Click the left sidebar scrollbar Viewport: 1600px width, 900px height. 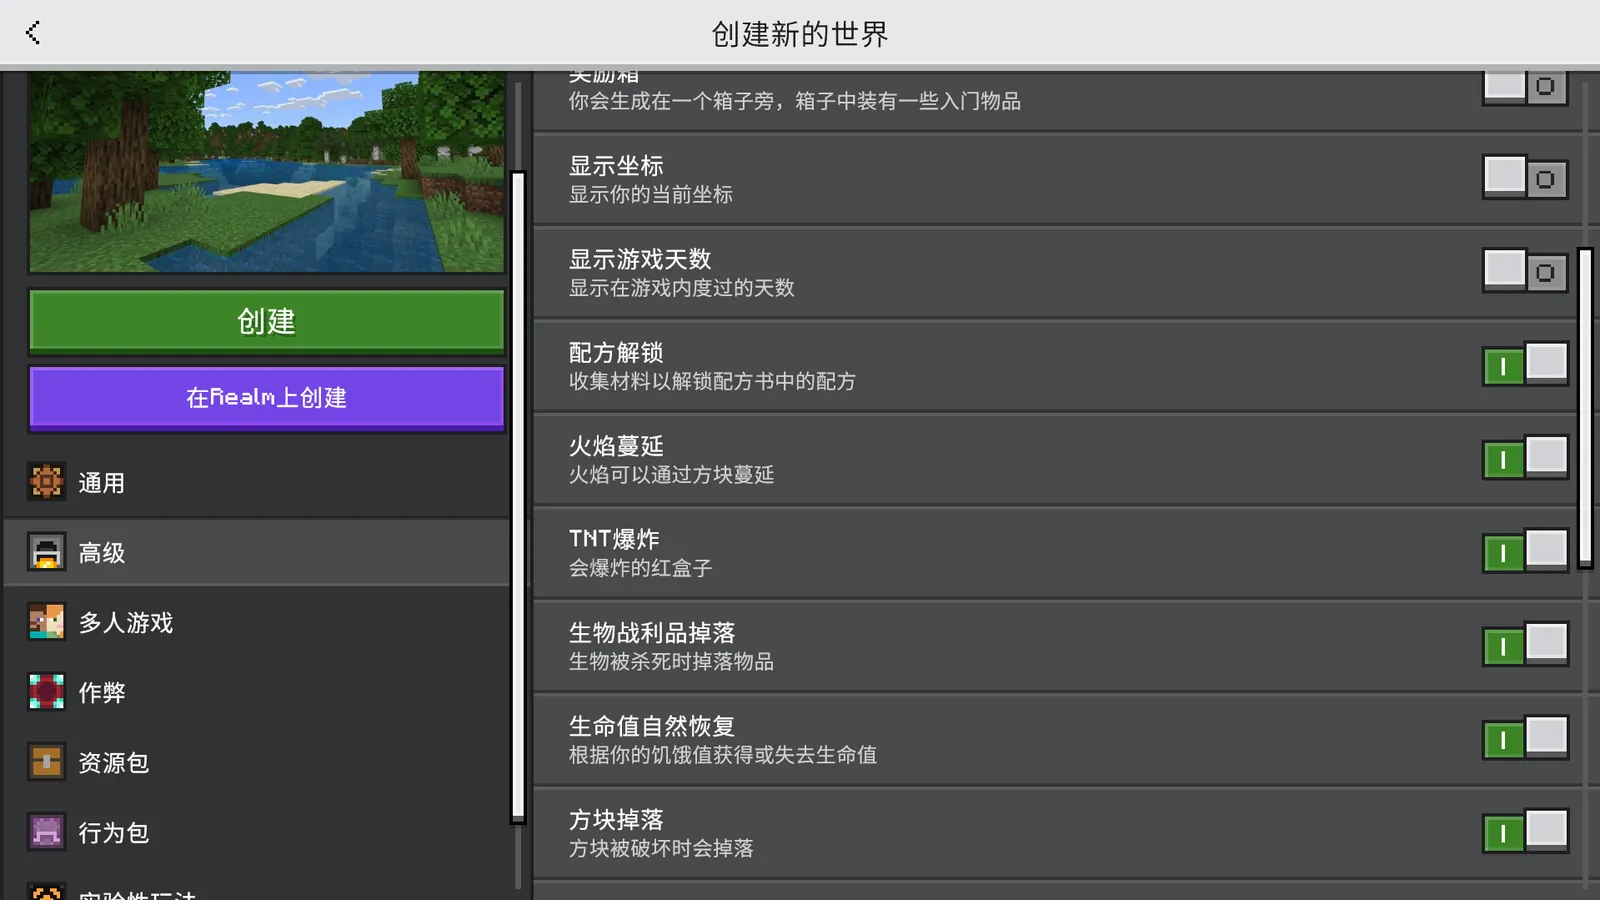point(518,497)
